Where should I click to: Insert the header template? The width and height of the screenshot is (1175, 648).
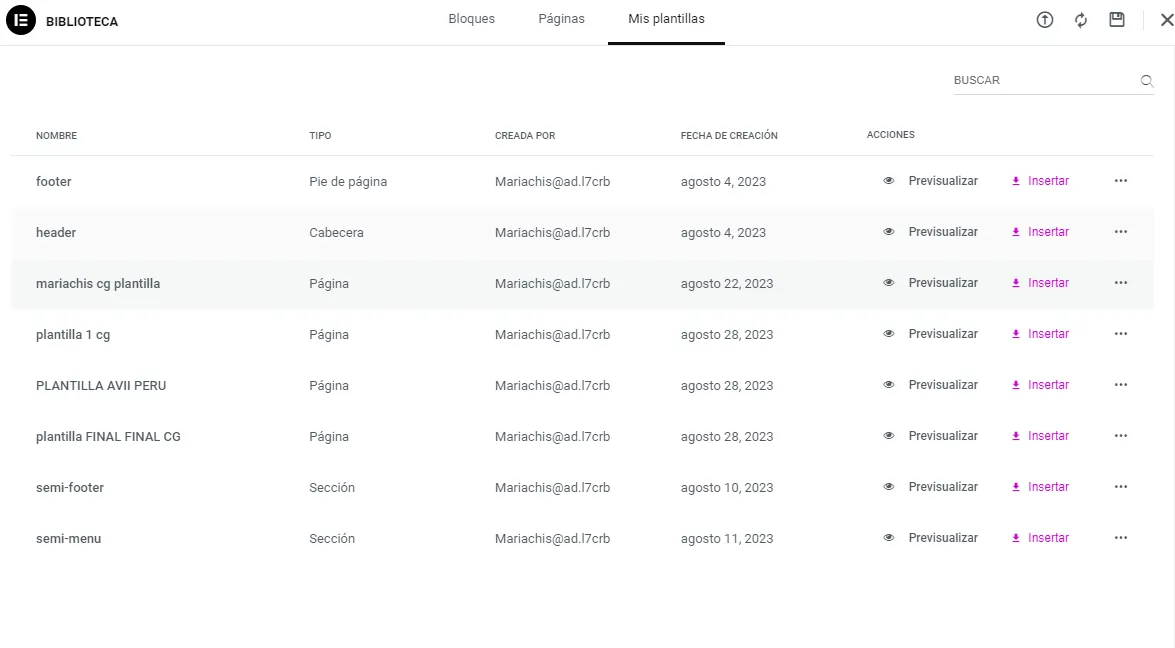[1040, 231]
